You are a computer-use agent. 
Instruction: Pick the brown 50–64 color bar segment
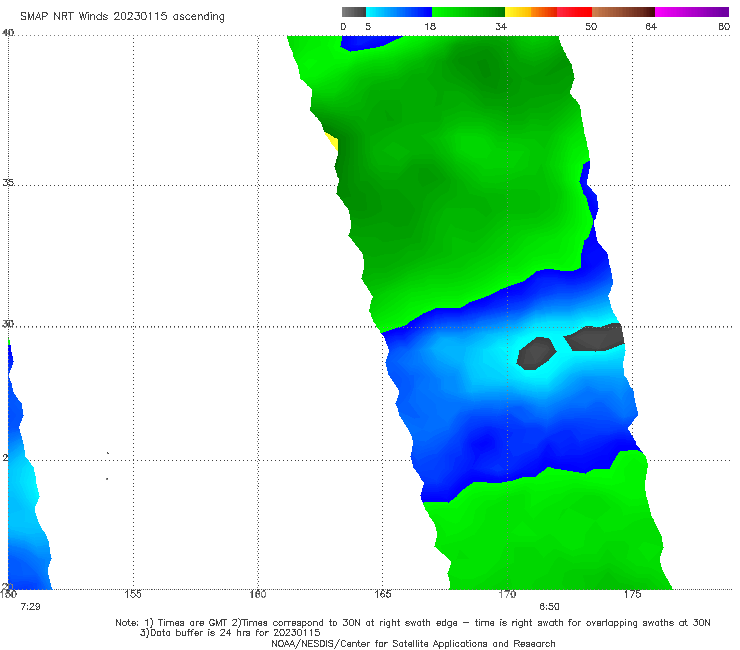point(623,12)
